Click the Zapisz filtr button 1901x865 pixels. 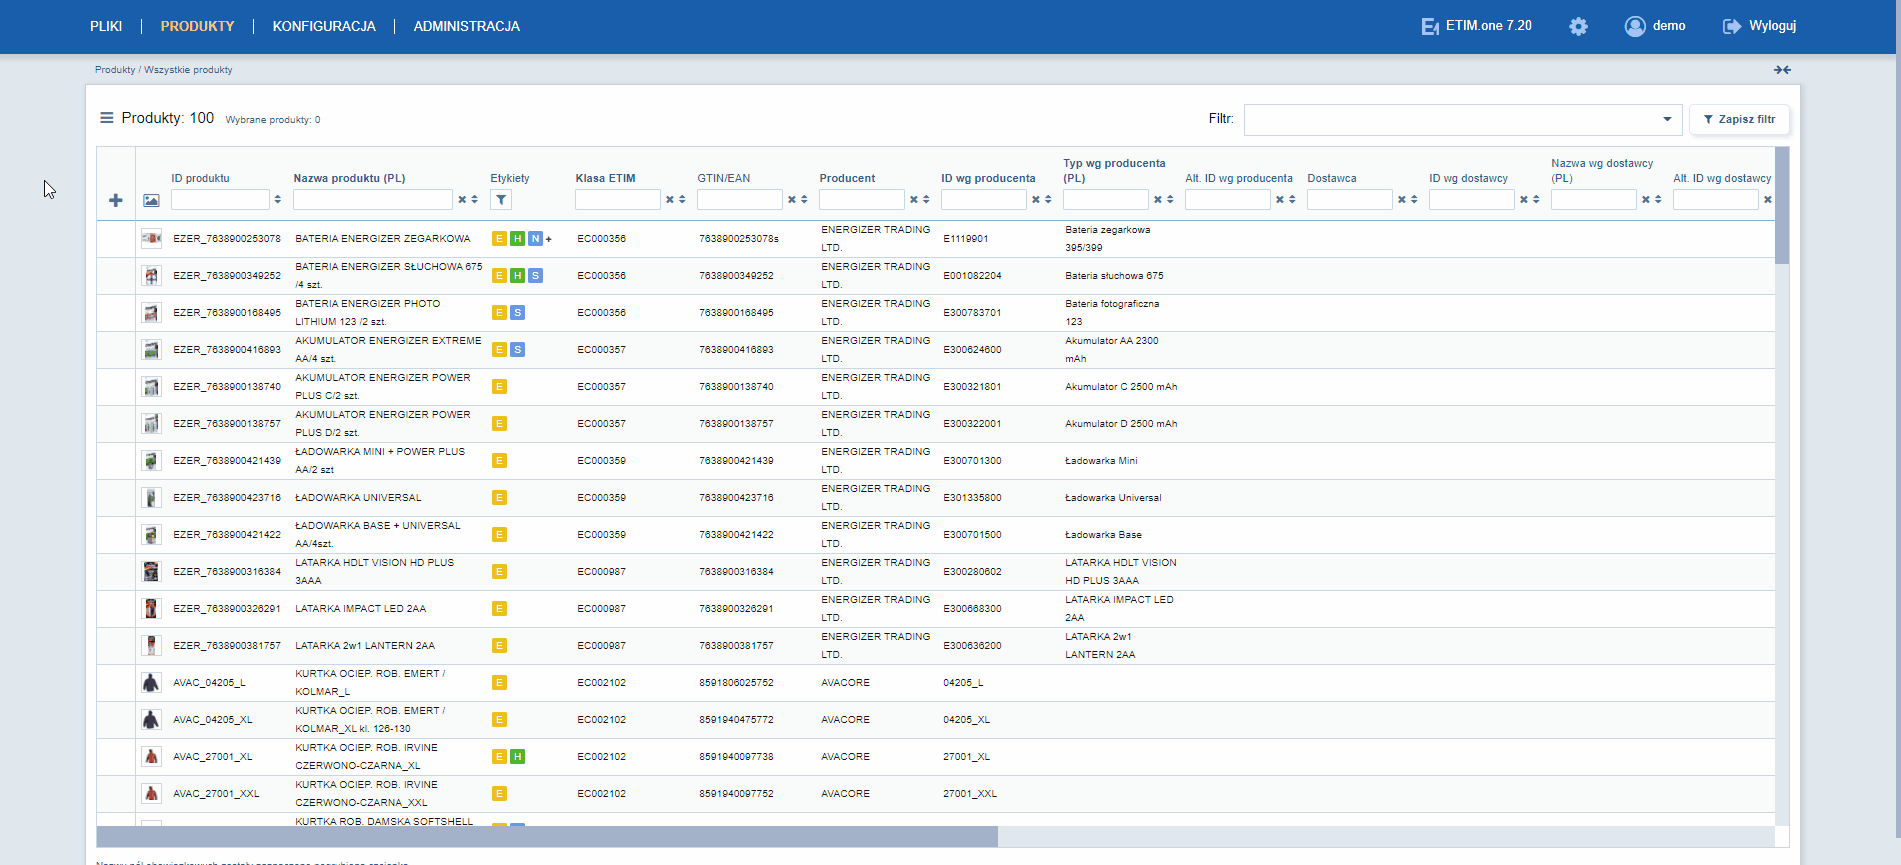click(1739, 119)
